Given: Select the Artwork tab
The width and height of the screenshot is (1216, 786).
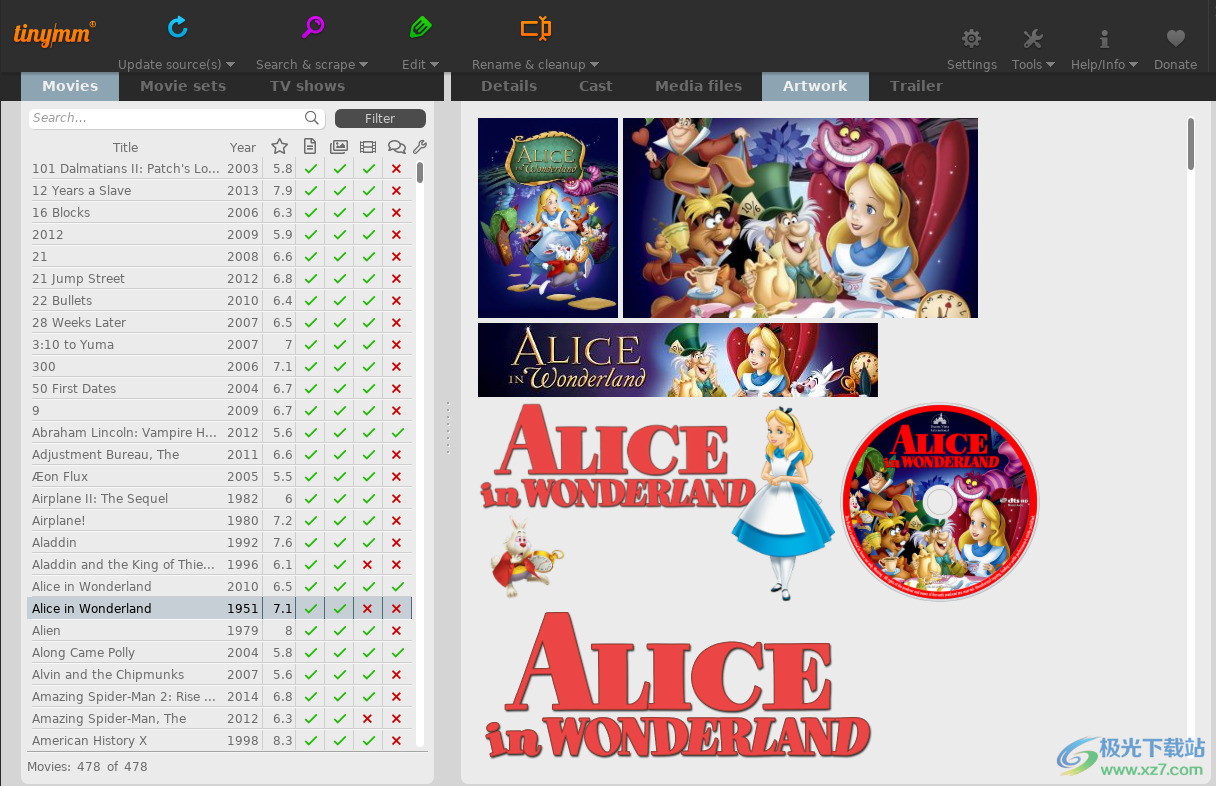Looking at the screenshot, I should (815, 86).
